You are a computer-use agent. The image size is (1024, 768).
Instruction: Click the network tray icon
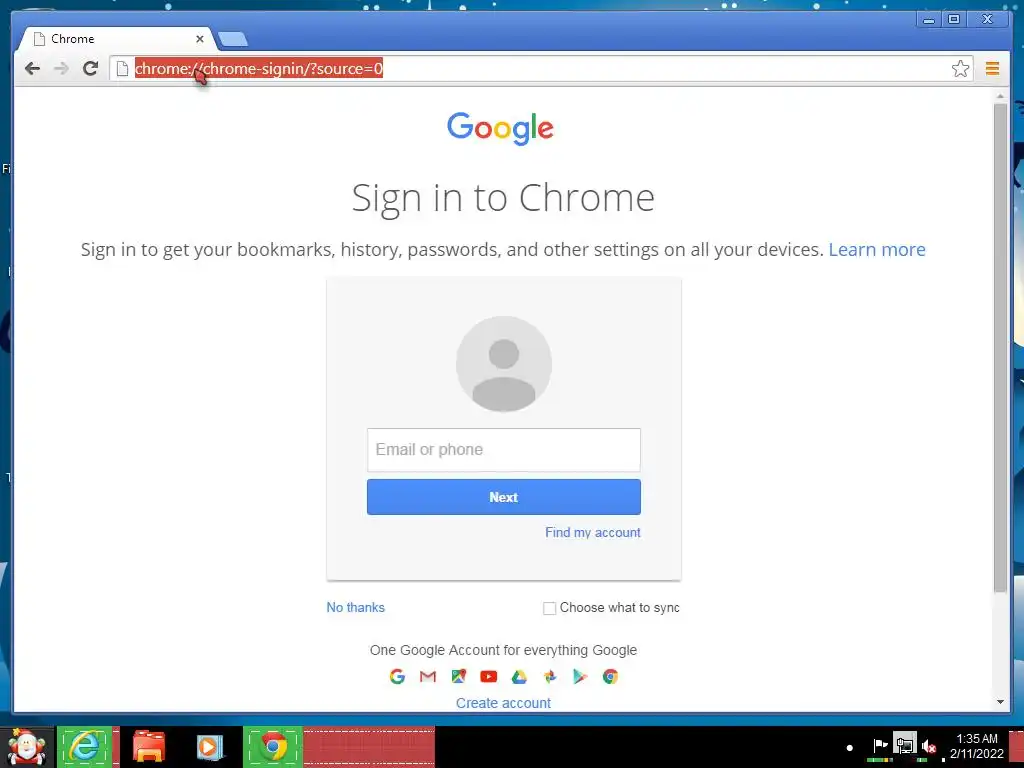click(905, 744)
